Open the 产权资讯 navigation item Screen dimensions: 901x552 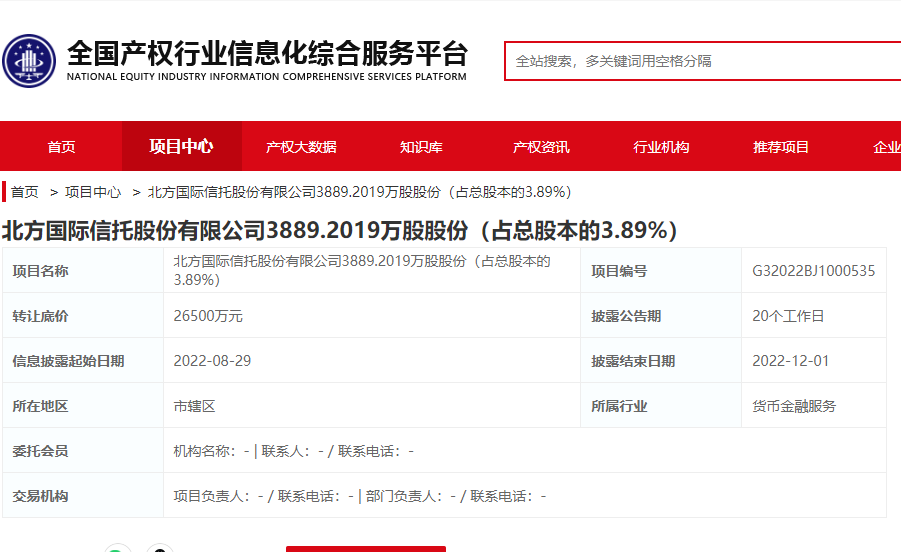(x=541, y=147)
